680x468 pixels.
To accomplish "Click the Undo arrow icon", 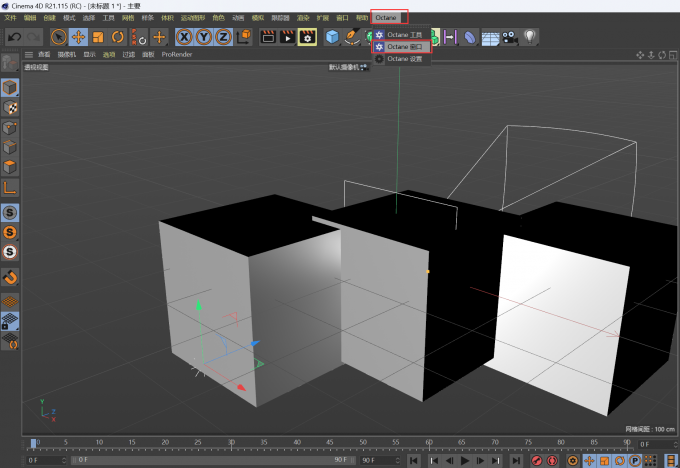I will click(14, 37).
